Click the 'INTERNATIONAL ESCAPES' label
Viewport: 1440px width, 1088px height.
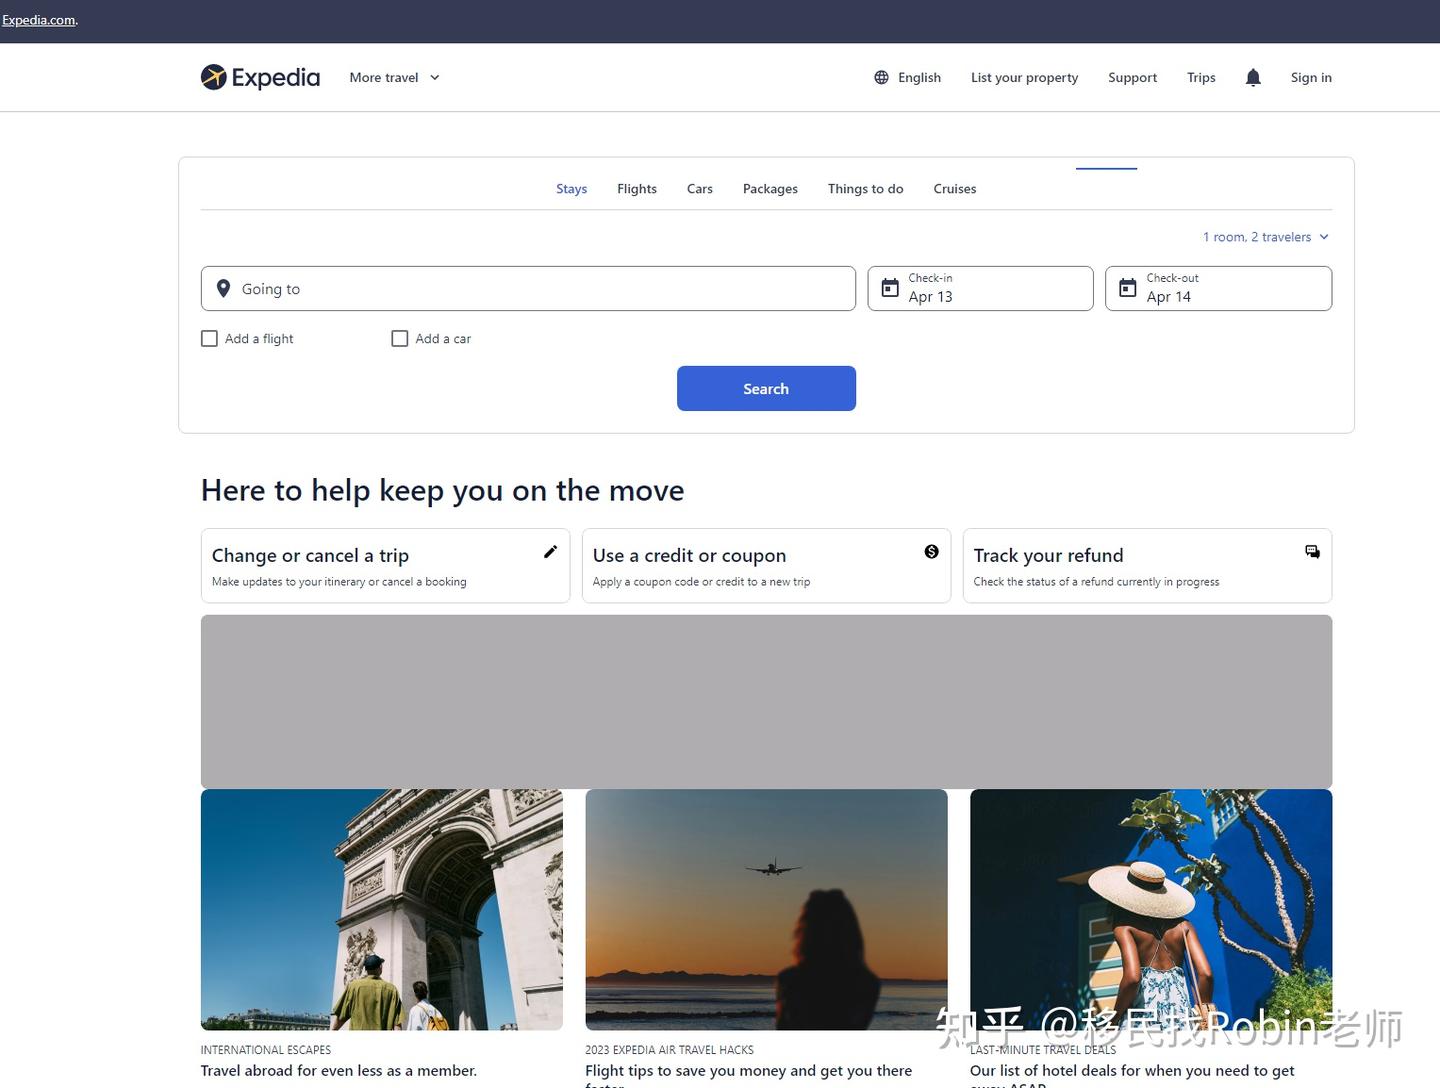tap(266, 1050)
